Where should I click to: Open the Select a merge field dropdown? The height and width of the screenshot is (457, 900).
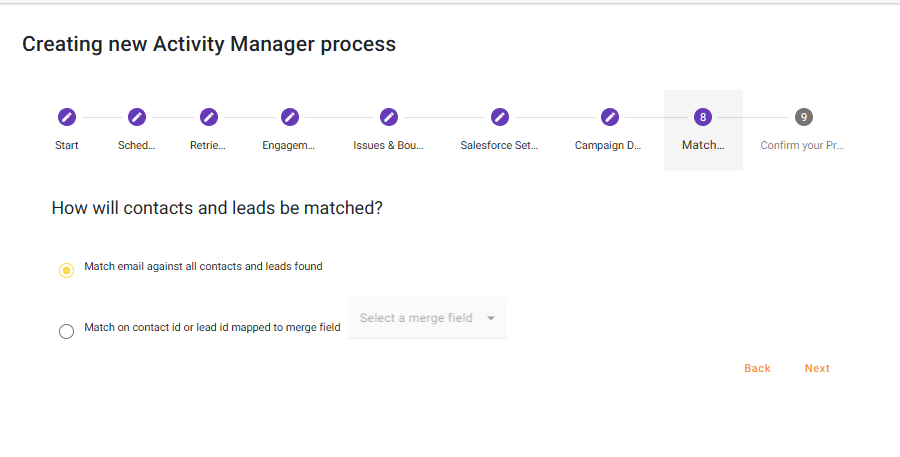pos(417,318)
